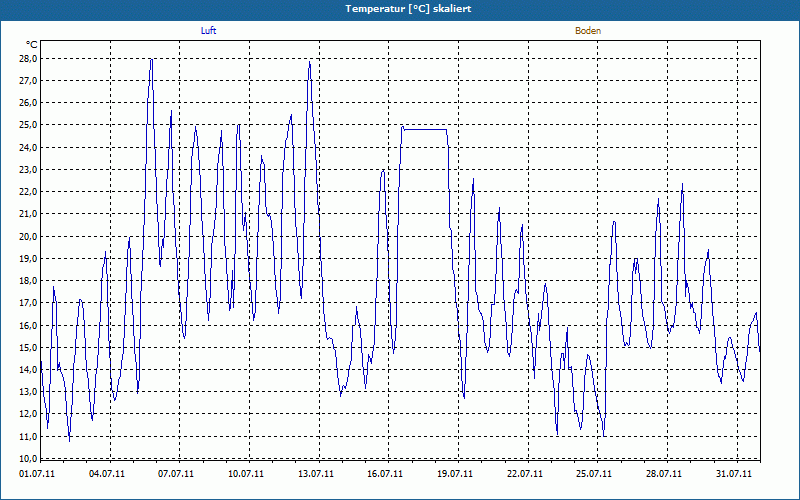The image size is (800, 500).
Task: Click the 13.07.11 date label
Action: coord(316,473)
